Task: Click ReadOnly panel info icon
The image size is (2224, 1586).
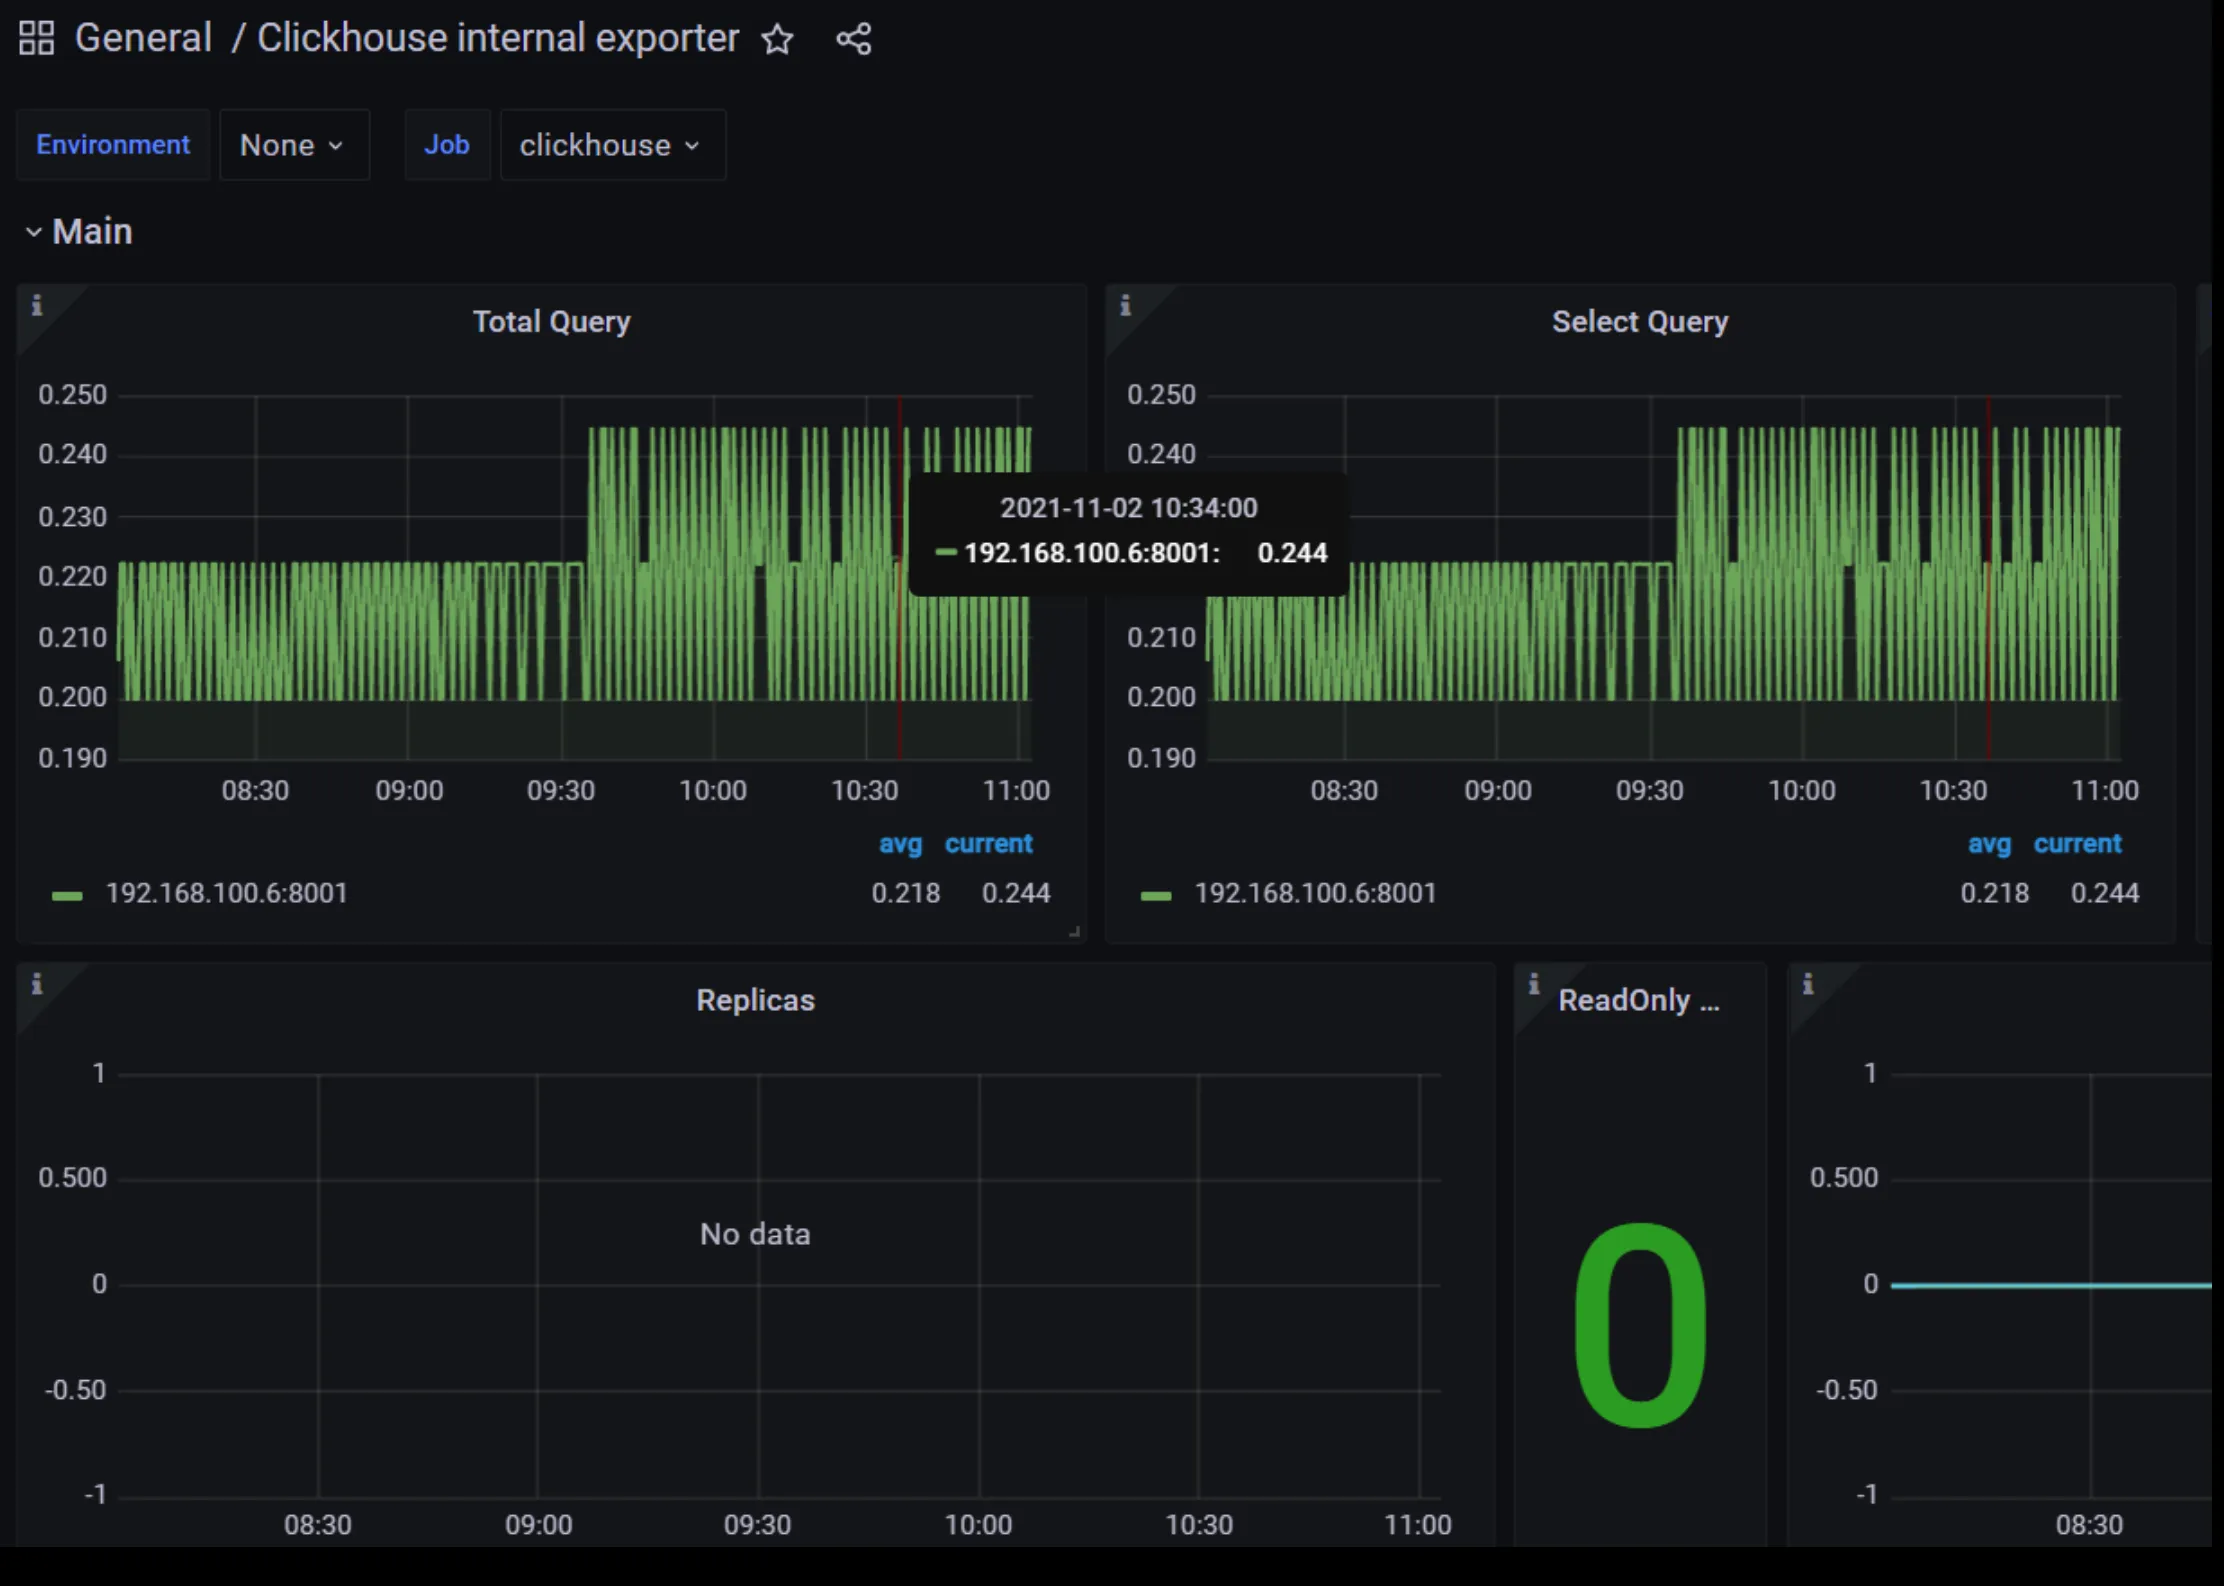Action: (x=1533, y=984)
